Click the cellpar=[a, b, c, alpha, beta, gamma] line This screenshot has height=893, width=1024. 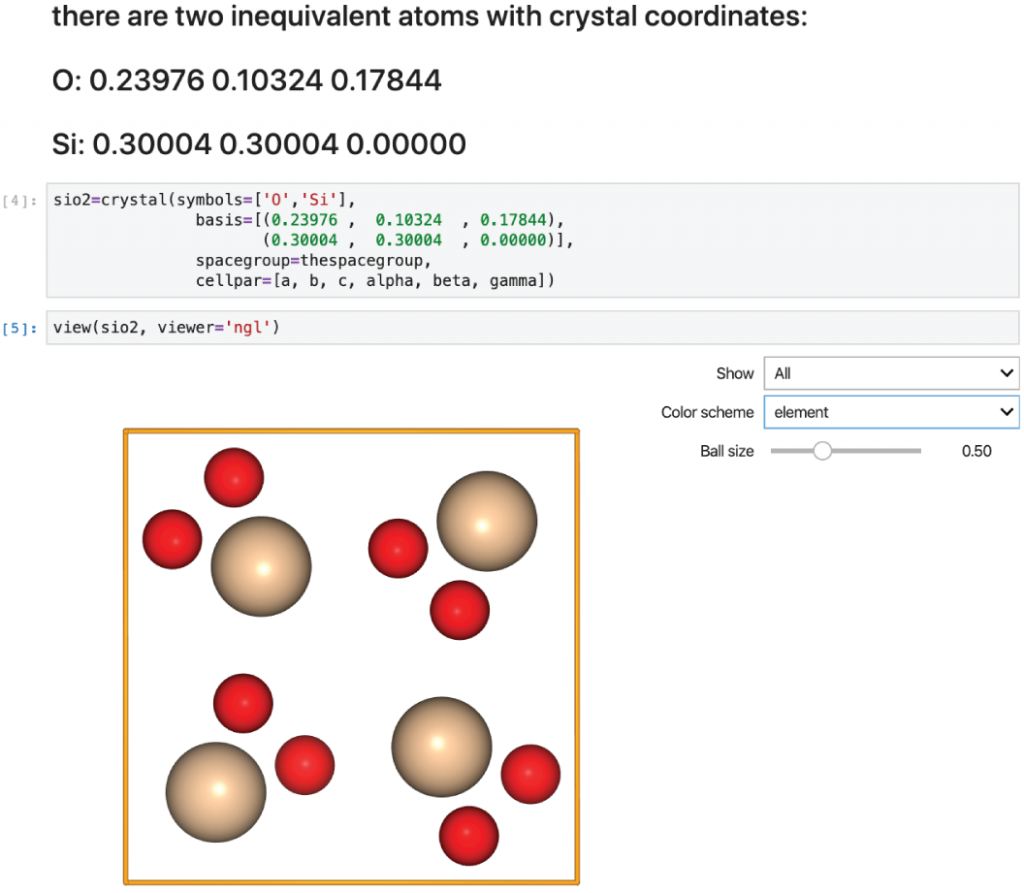375,281
